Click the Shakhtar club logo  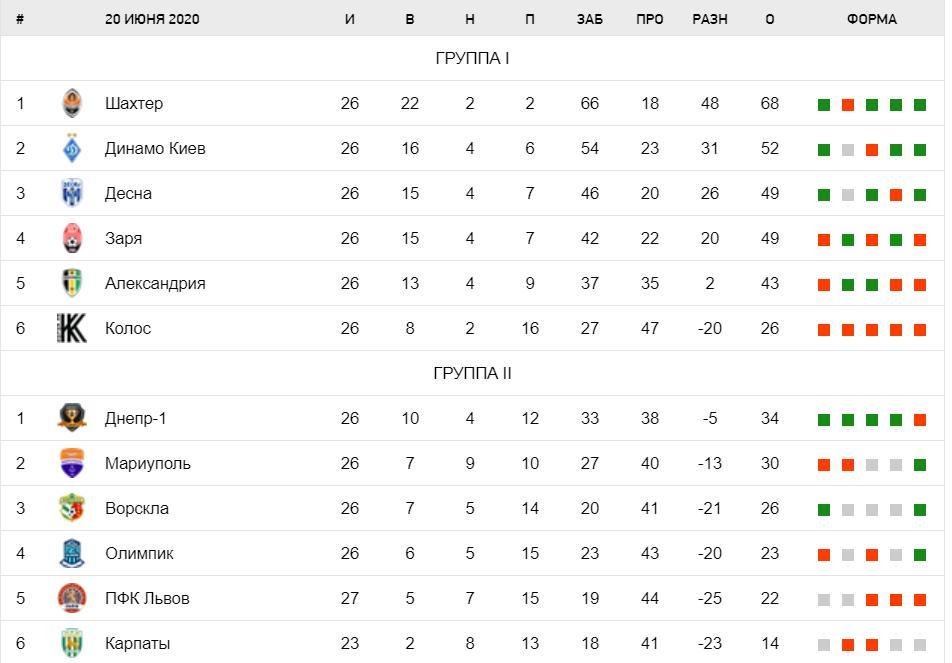pos(72,103)
